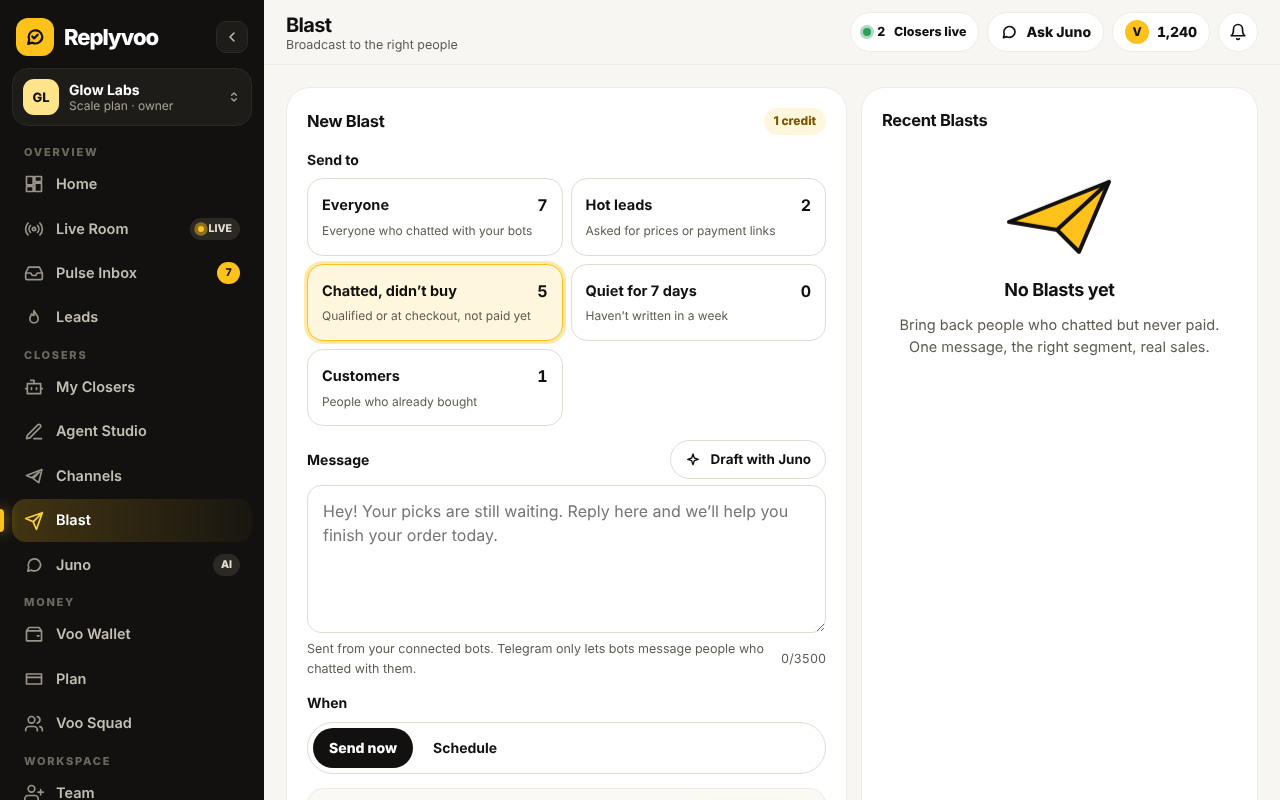Click the Replyvoo logo icon

[35, 37]
